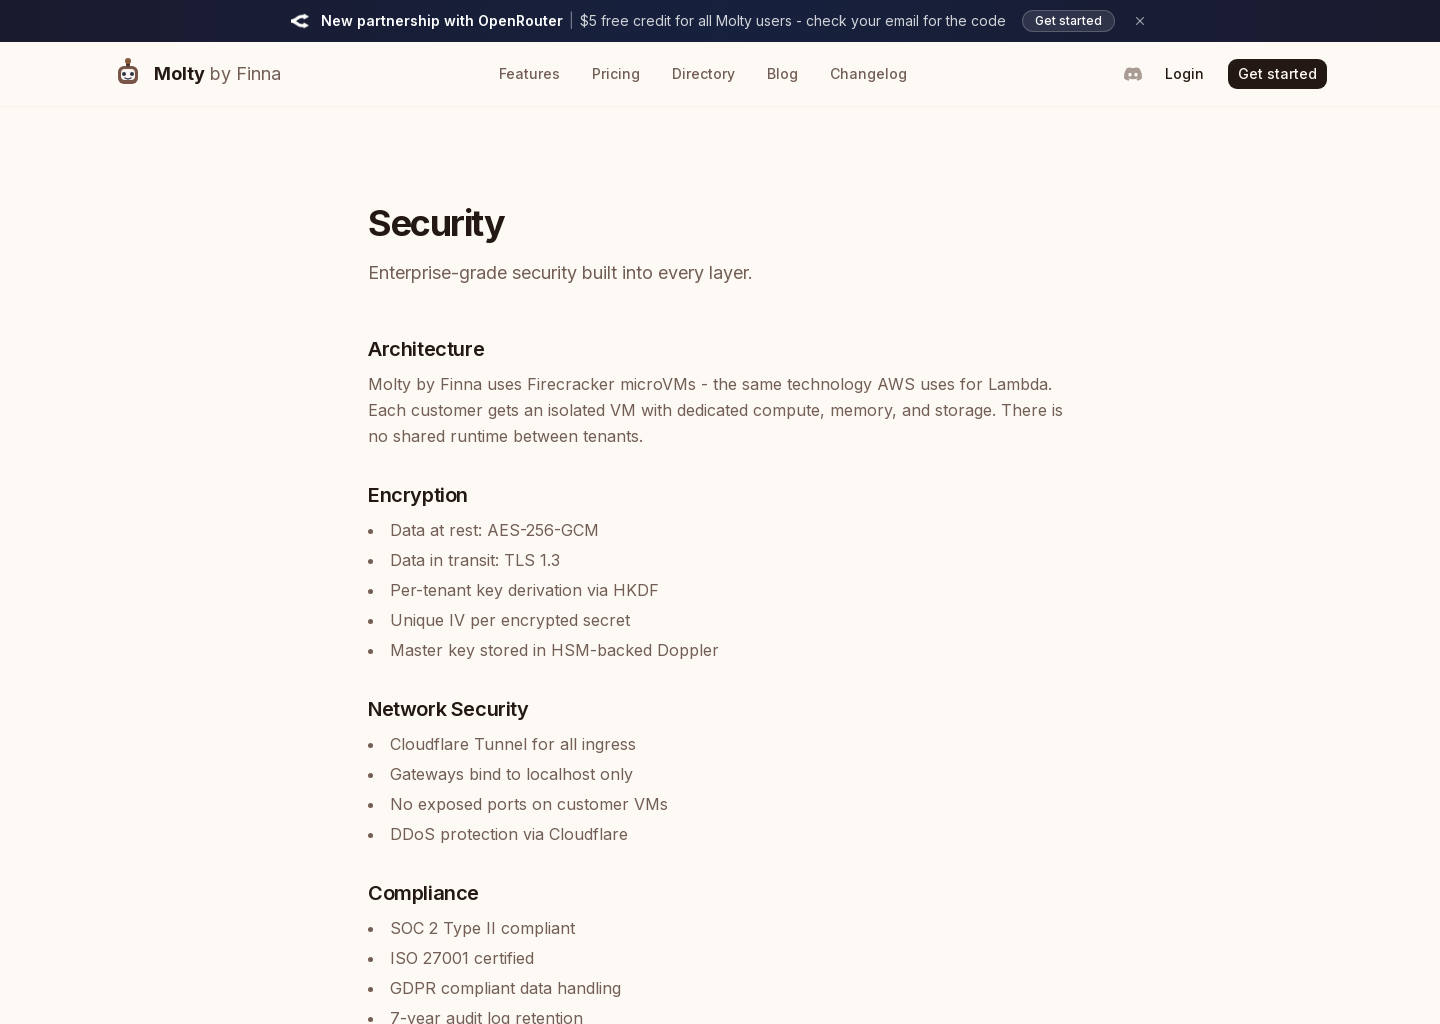
Task: Click the Network Security heading
Action: pos(447,709)
